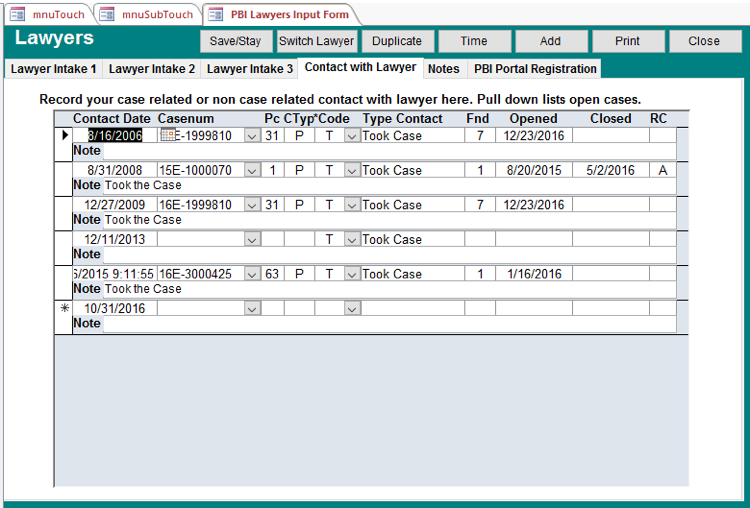Select the current record arrow marker
750x508 pixels.
pyautogui.click(x=65, y=136)
